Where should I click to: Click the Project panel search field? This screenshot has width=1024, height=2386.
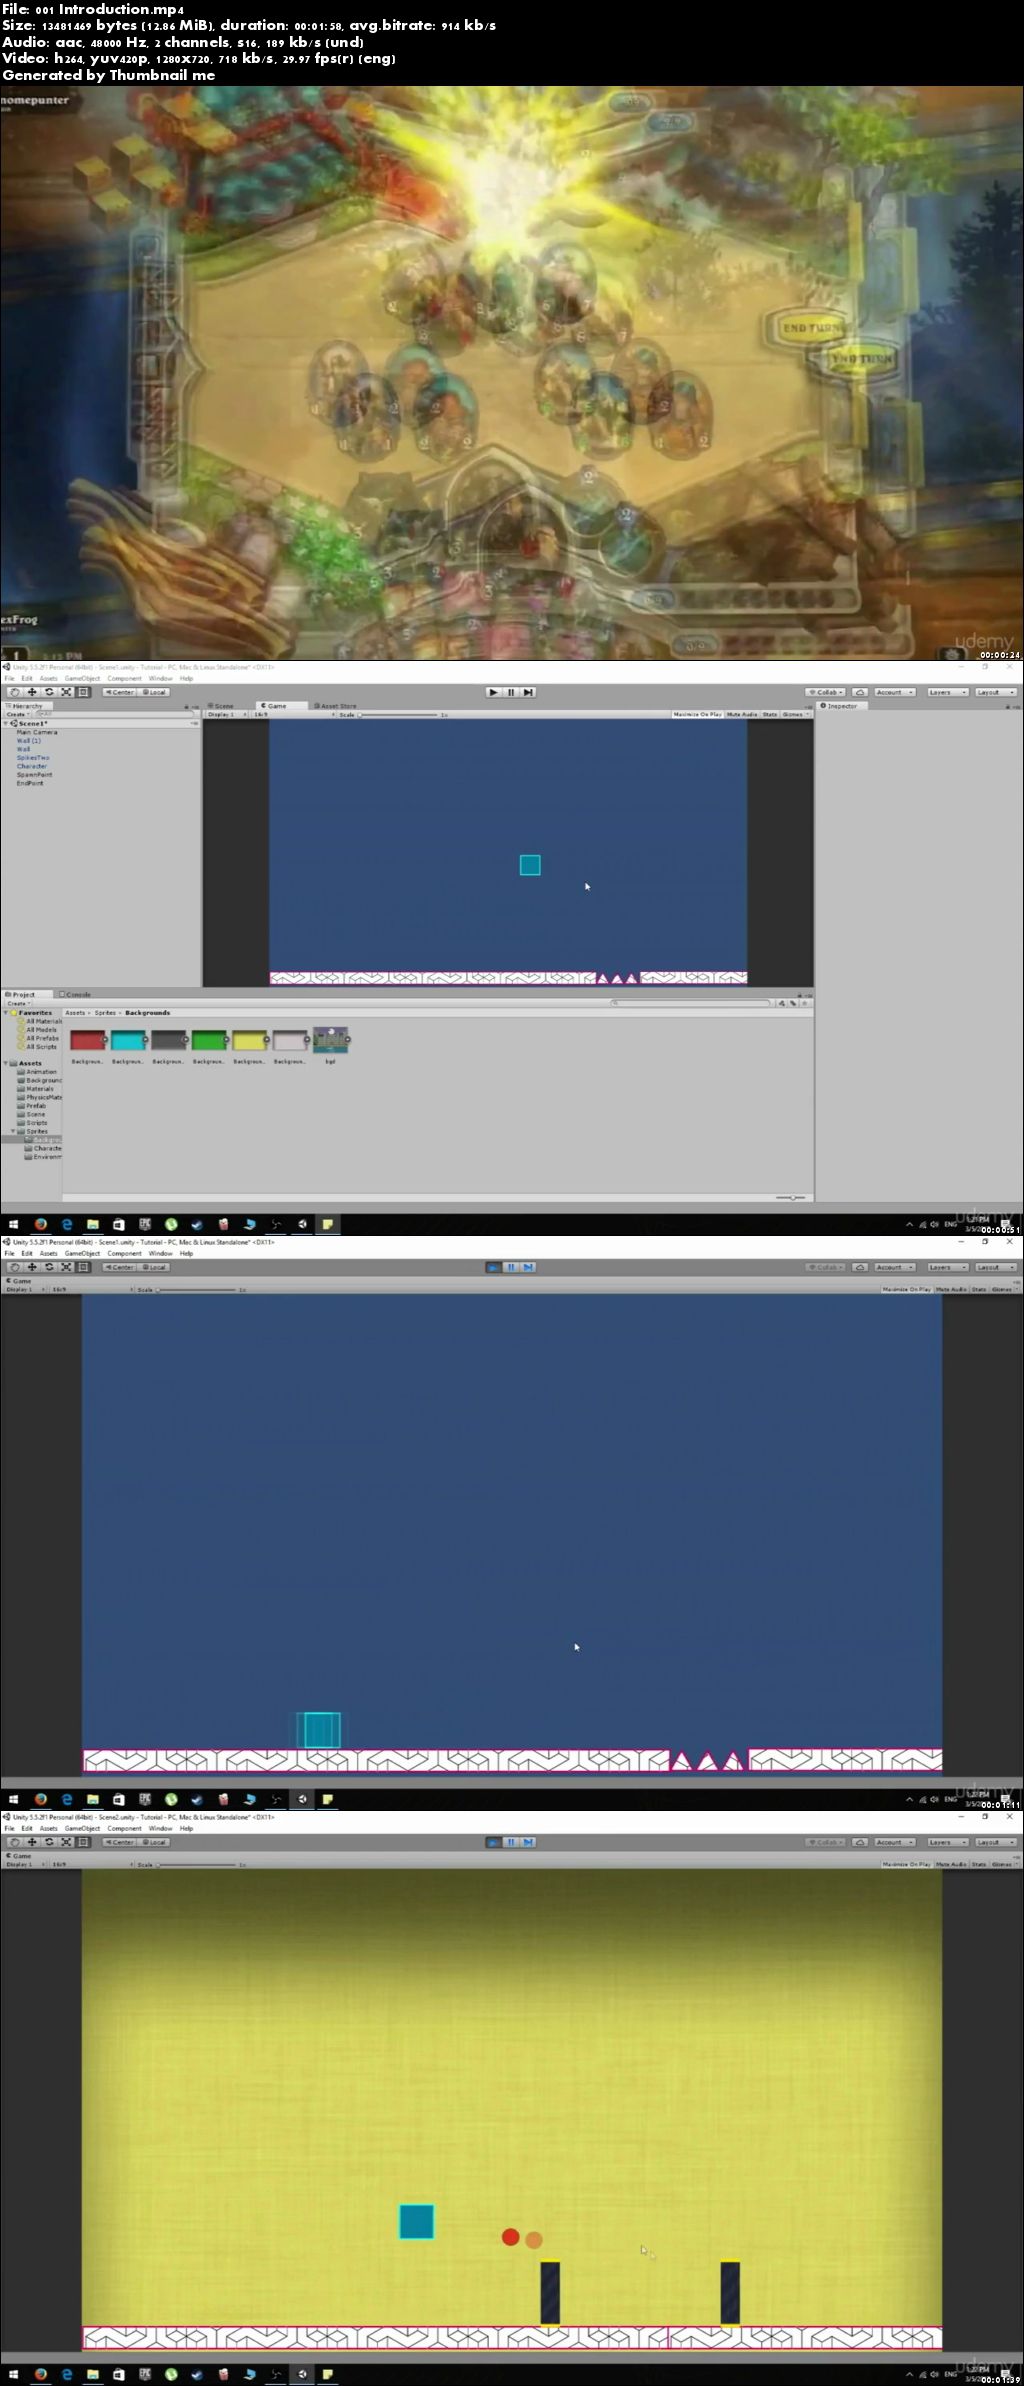pyautogui.click(x=690, y=1003)
